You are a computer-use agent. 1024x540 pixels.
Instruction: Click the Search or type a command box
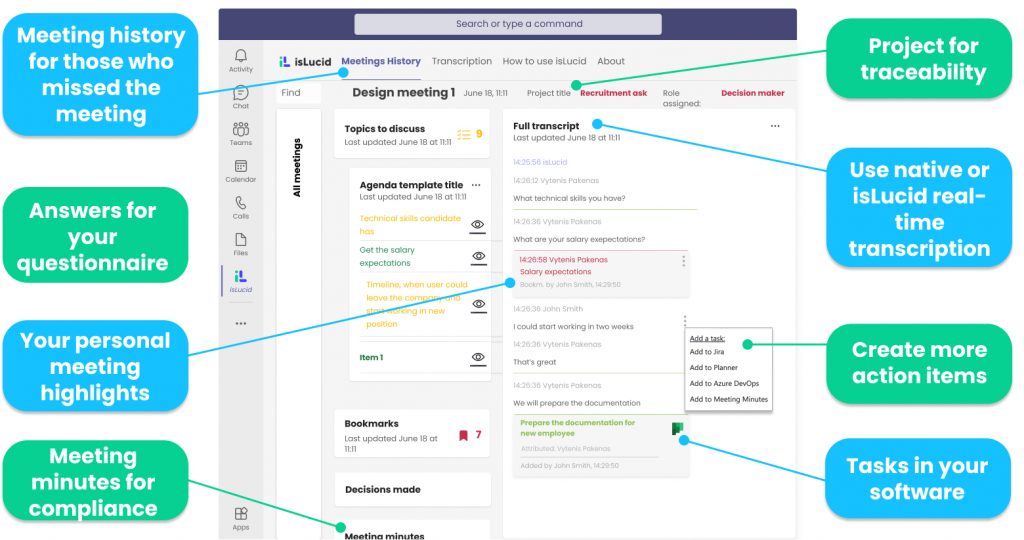(507, 24)
